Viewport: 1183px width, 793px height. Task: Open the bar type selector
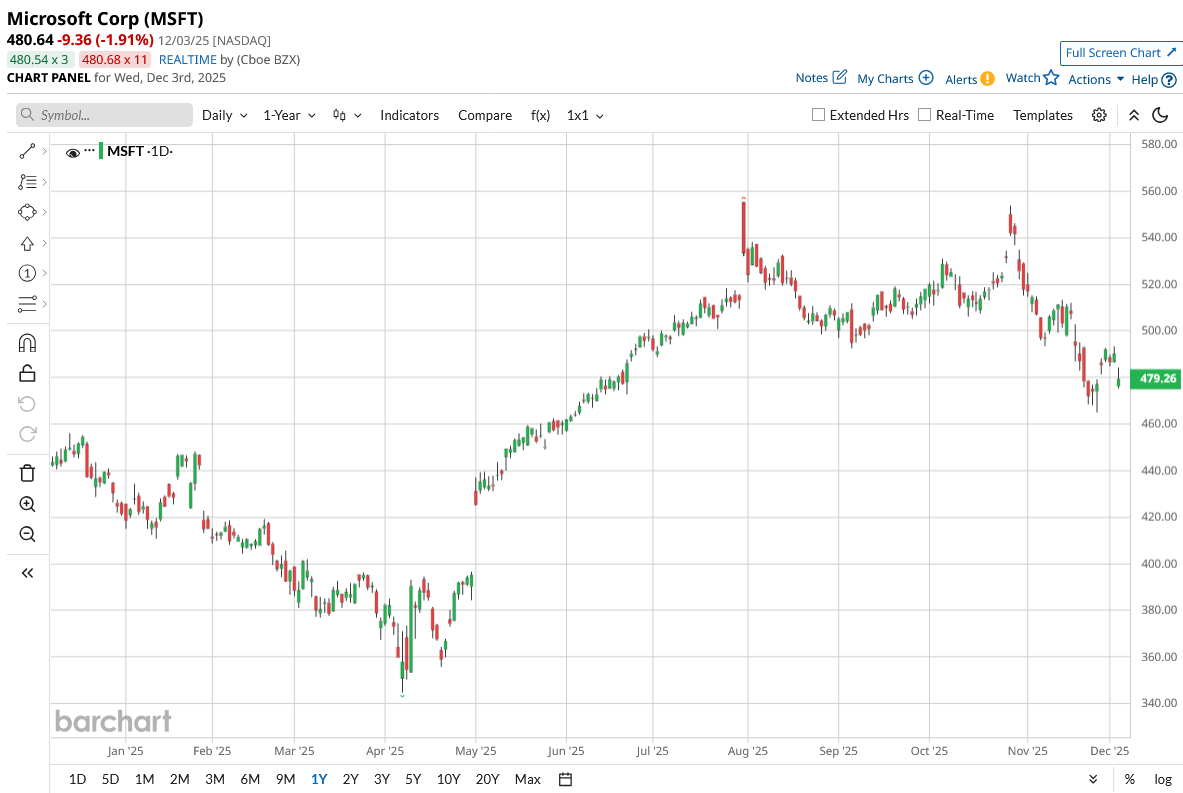click(x=347, y=115)
